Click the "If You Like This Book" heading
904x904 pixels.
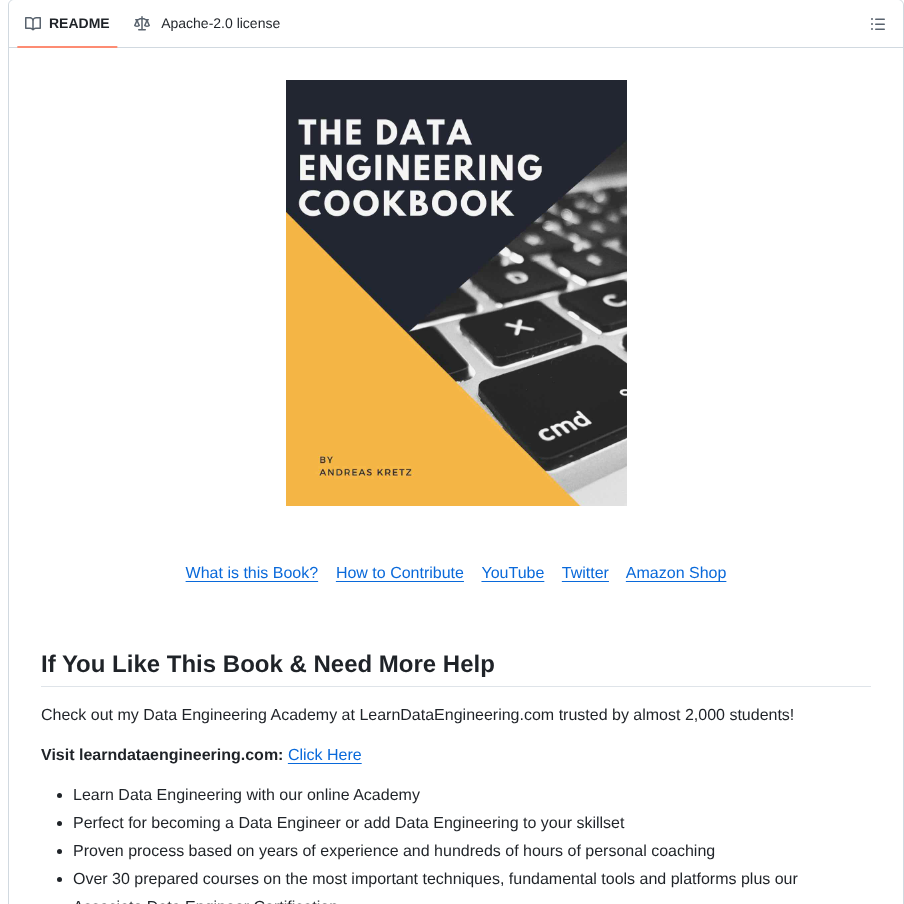(x=268, y=664)
